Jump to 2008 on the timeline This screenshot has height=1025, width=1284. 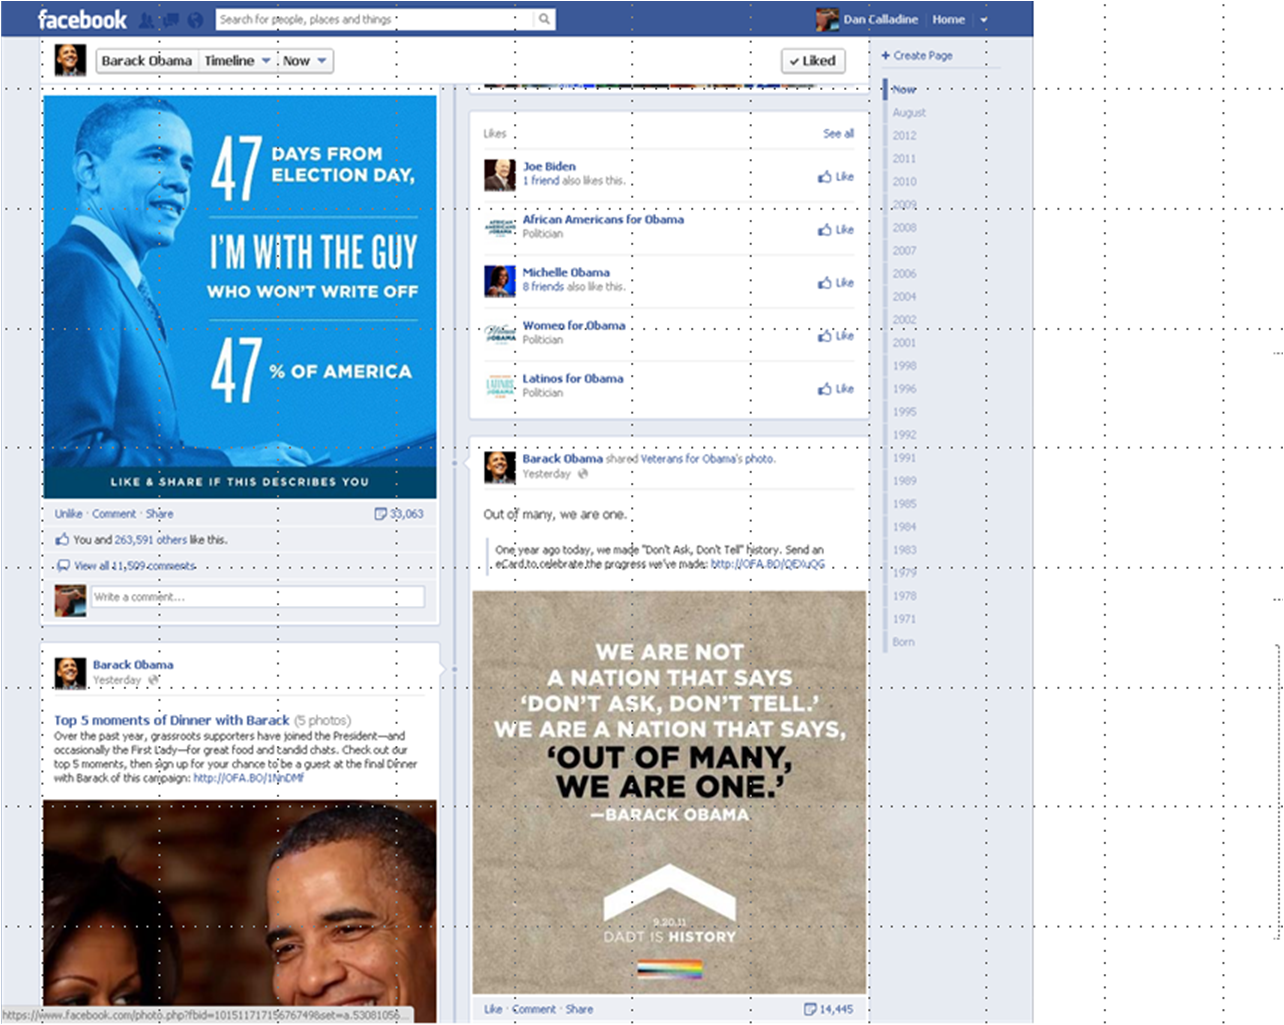tap(904, 228)
